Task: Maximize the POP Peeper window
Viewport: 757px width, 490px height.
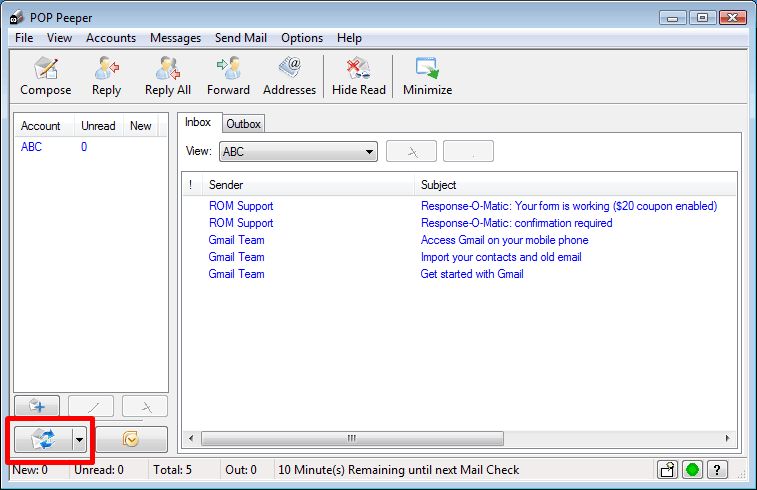Action: tap(702, 18)
